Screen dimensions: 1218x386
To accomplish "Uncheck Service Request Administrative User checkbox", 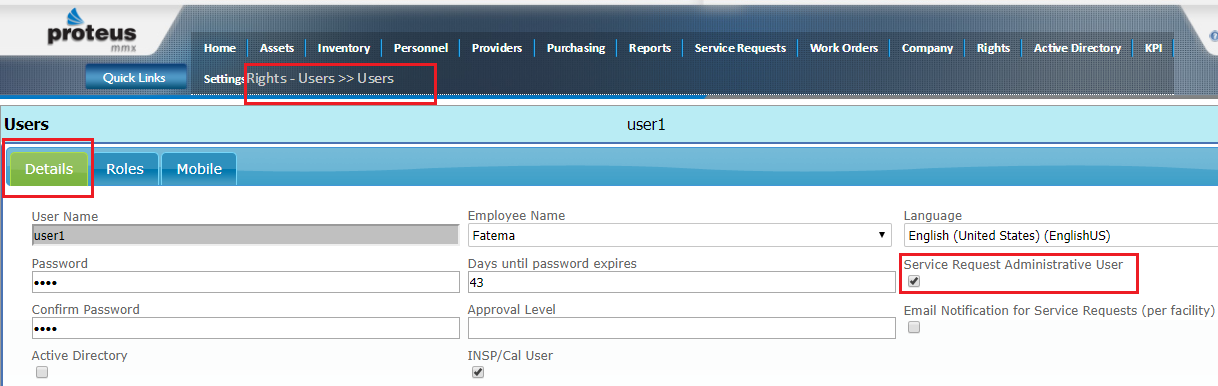I will click(x=913, y=282).
